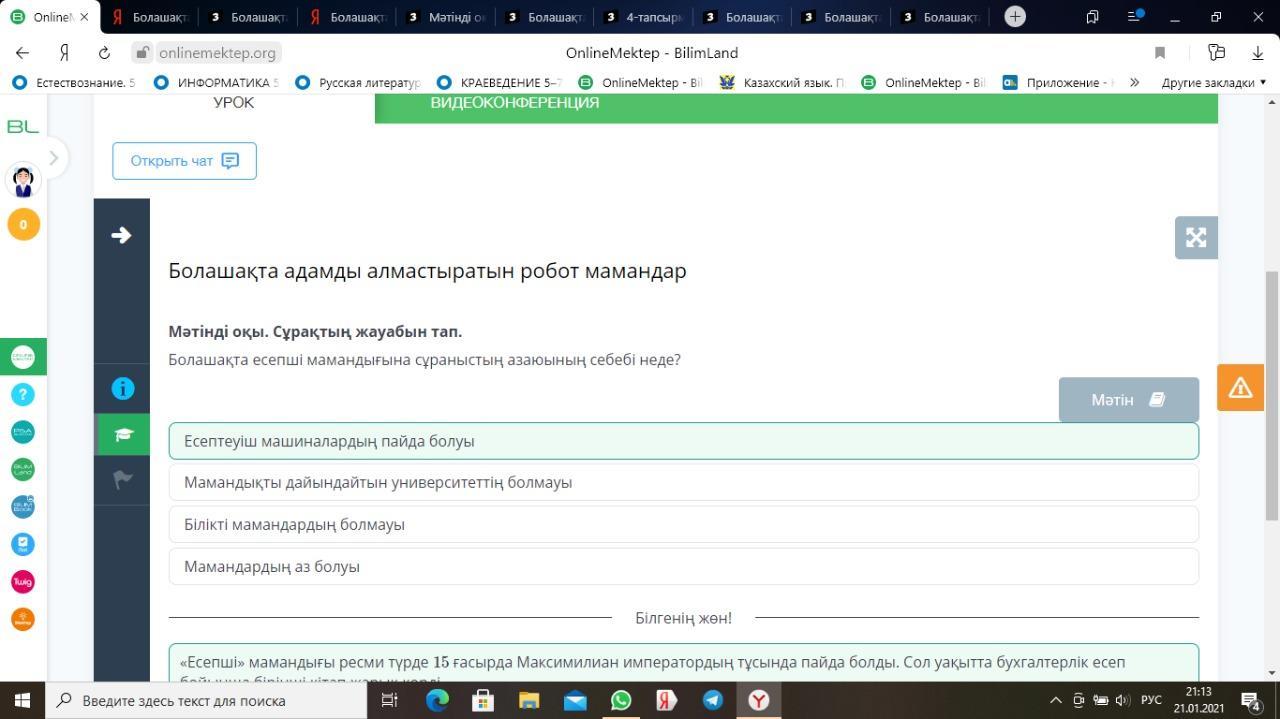Open lesson info icon
The width and height of the screenshot is (1280, 719).
(122, 388)
